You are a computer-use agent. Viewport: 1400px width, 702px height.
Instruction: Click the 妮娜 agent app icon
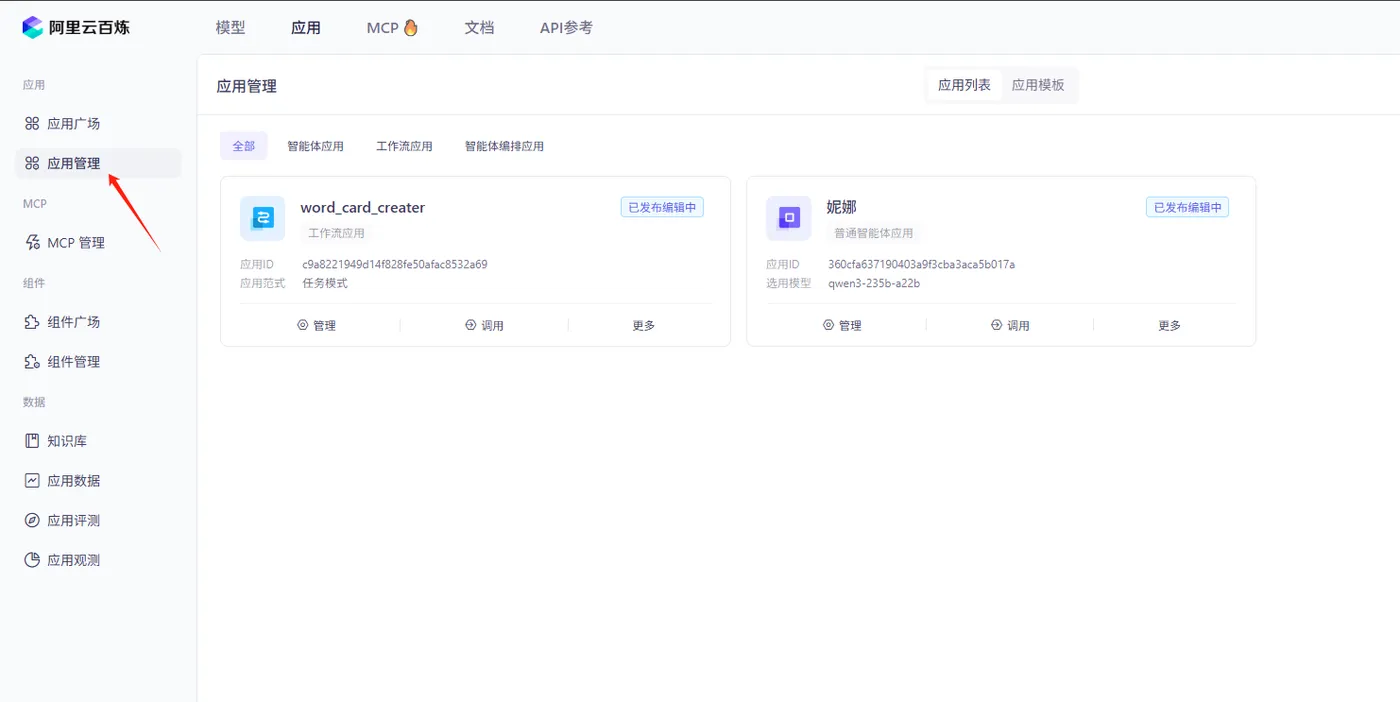click(x=789, y=218)
